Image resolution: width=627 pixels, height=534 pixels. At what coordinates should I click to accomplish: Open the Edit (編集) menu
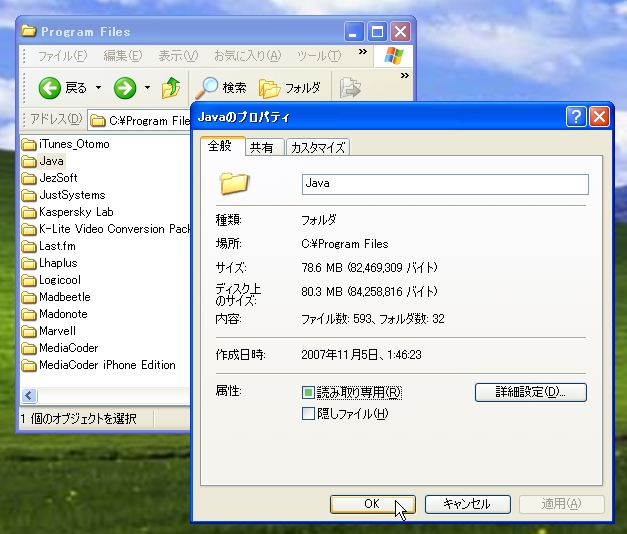pyautogui.click(x=123, y=56)
